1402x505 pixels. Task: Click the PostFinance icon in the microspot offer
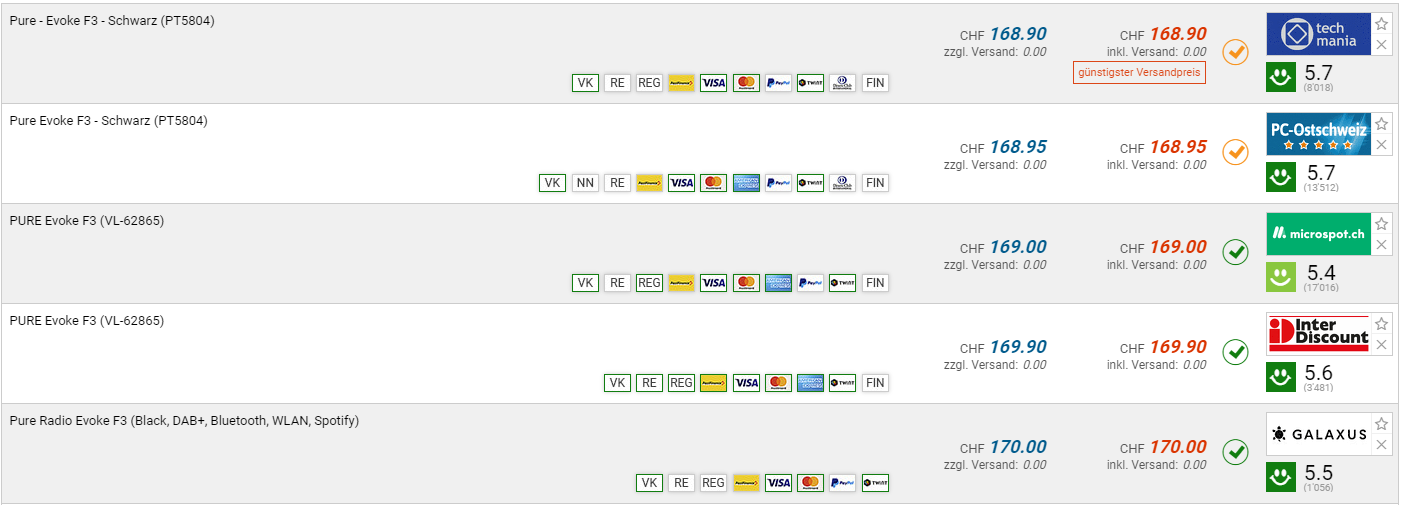pos(682,283)
